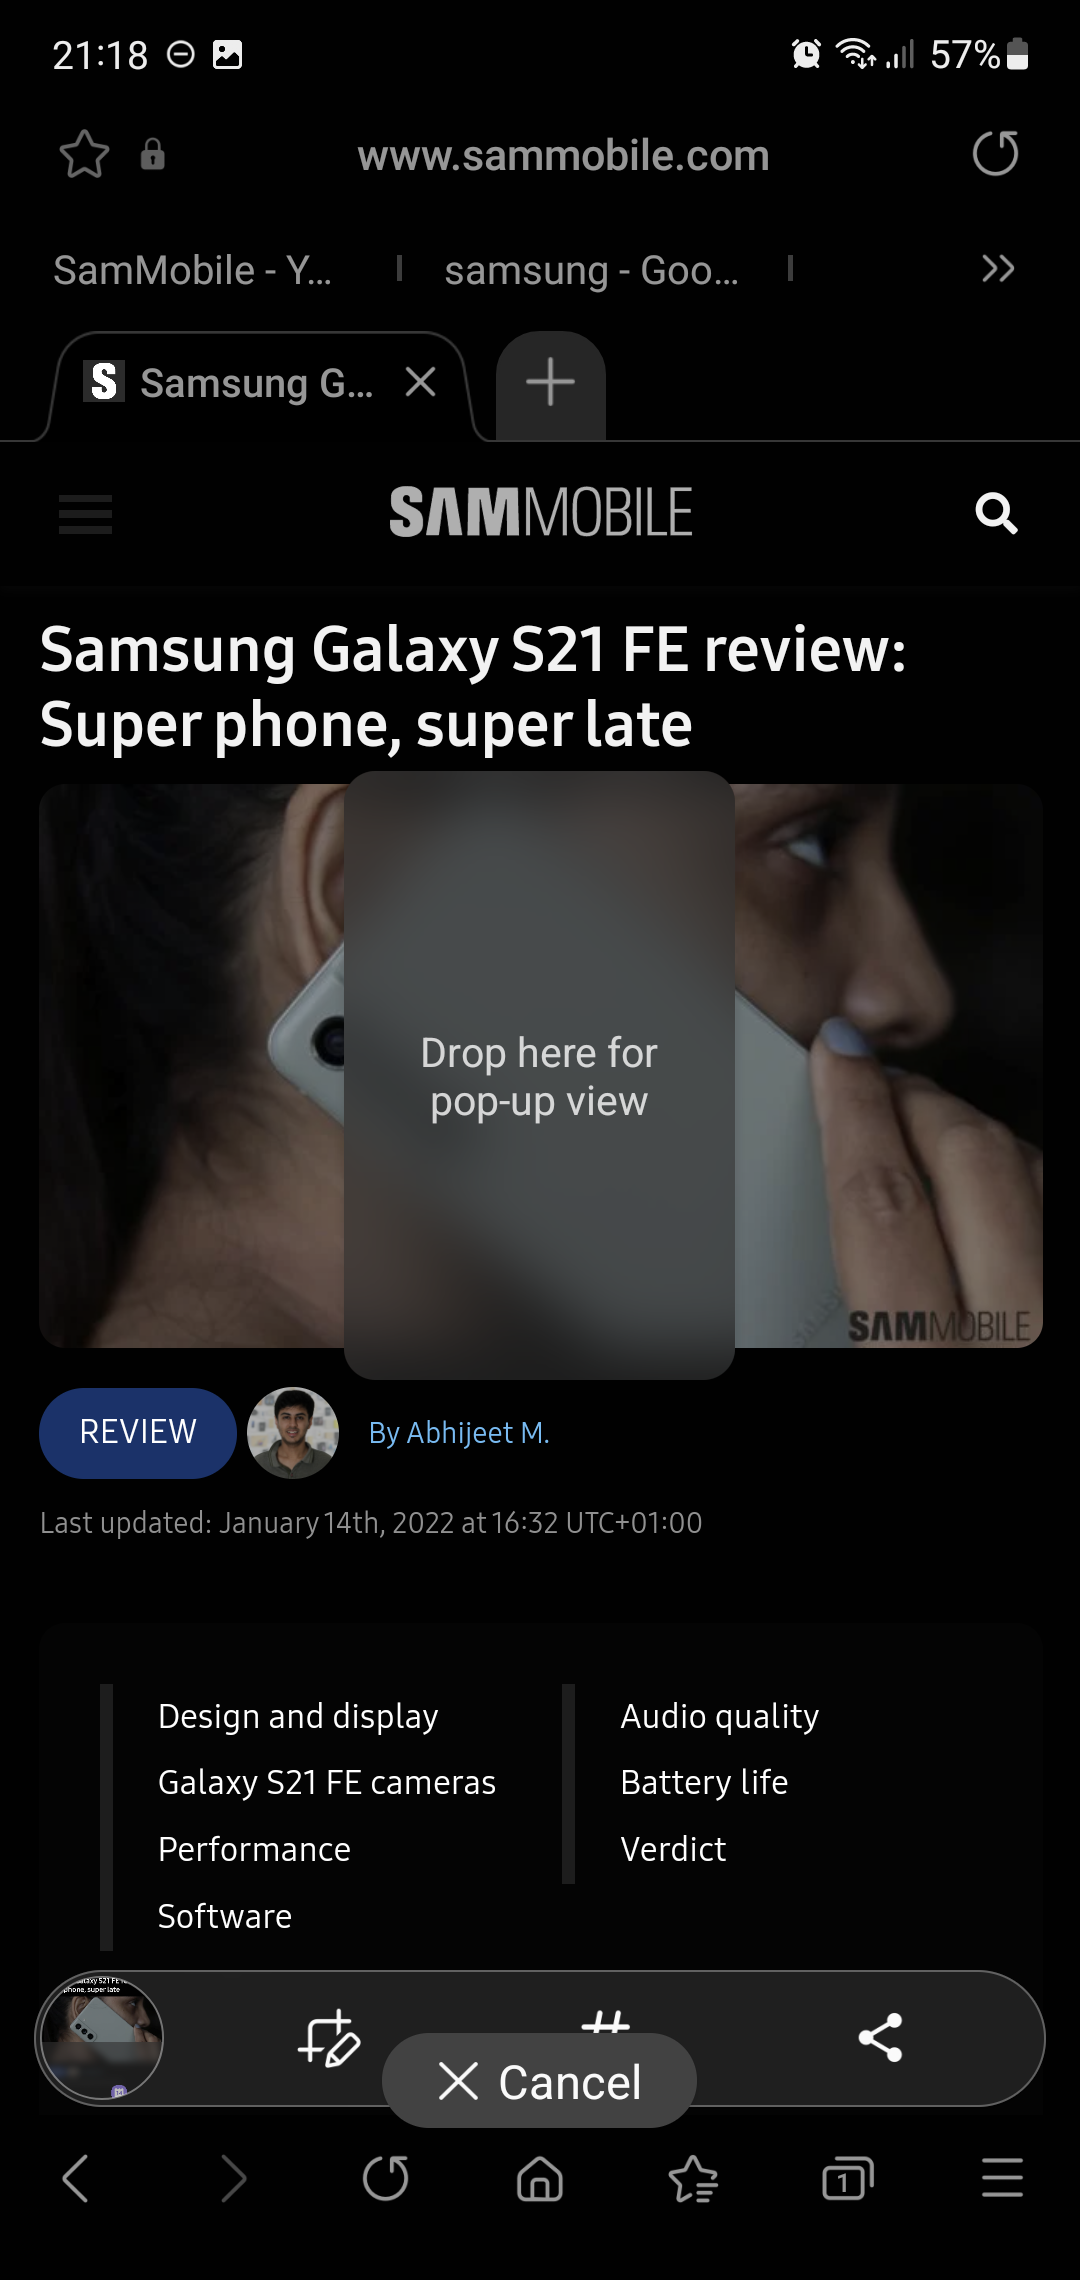Open the screenshot preview thumbnail

100,2036
